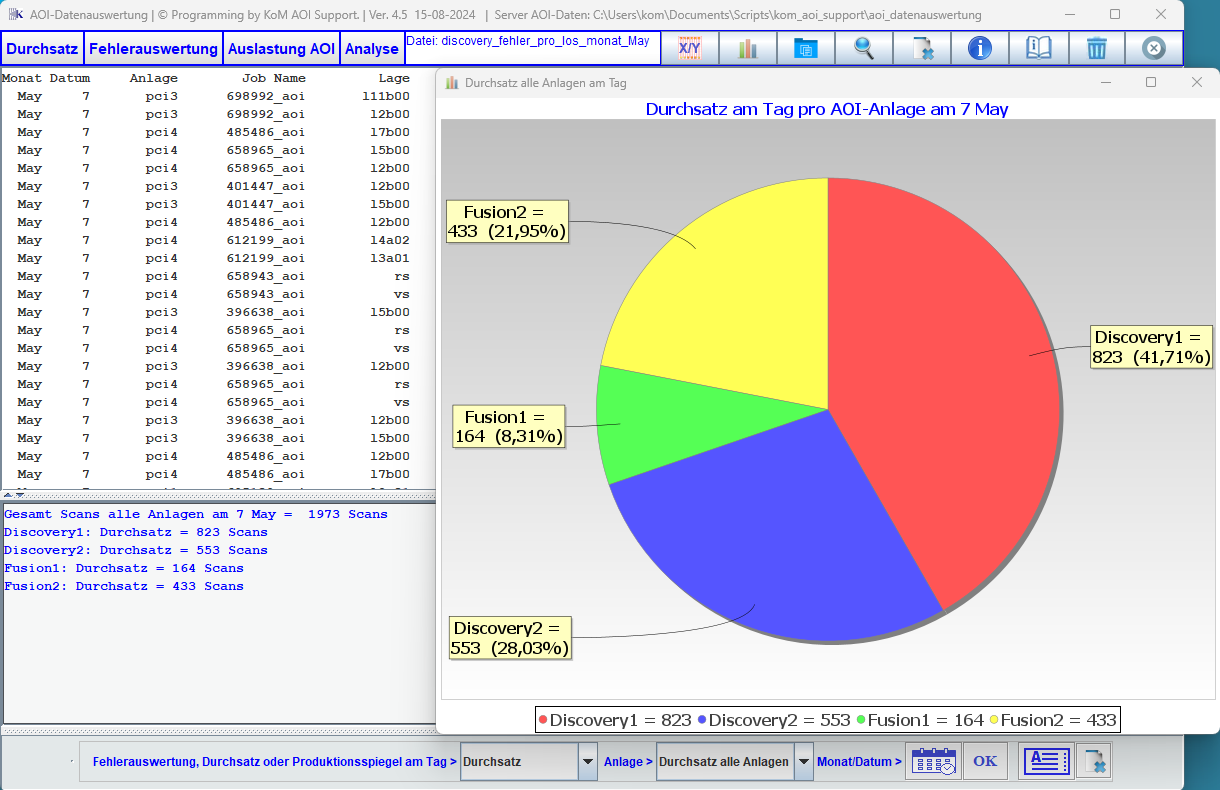Click the line 'Fusion2: Durchsatz = 433 Scans'
This screenshot has width=1220, height=790.
124,586
